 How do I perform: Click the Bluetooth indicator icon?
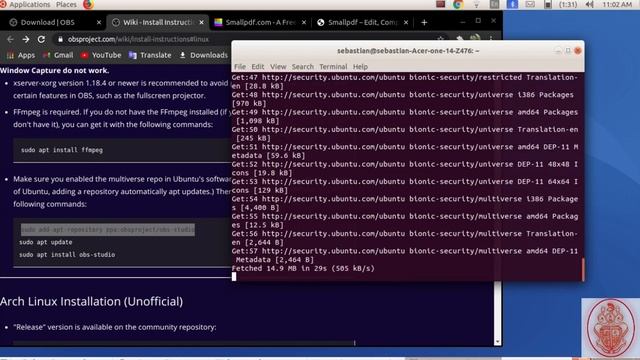[512, 4]
